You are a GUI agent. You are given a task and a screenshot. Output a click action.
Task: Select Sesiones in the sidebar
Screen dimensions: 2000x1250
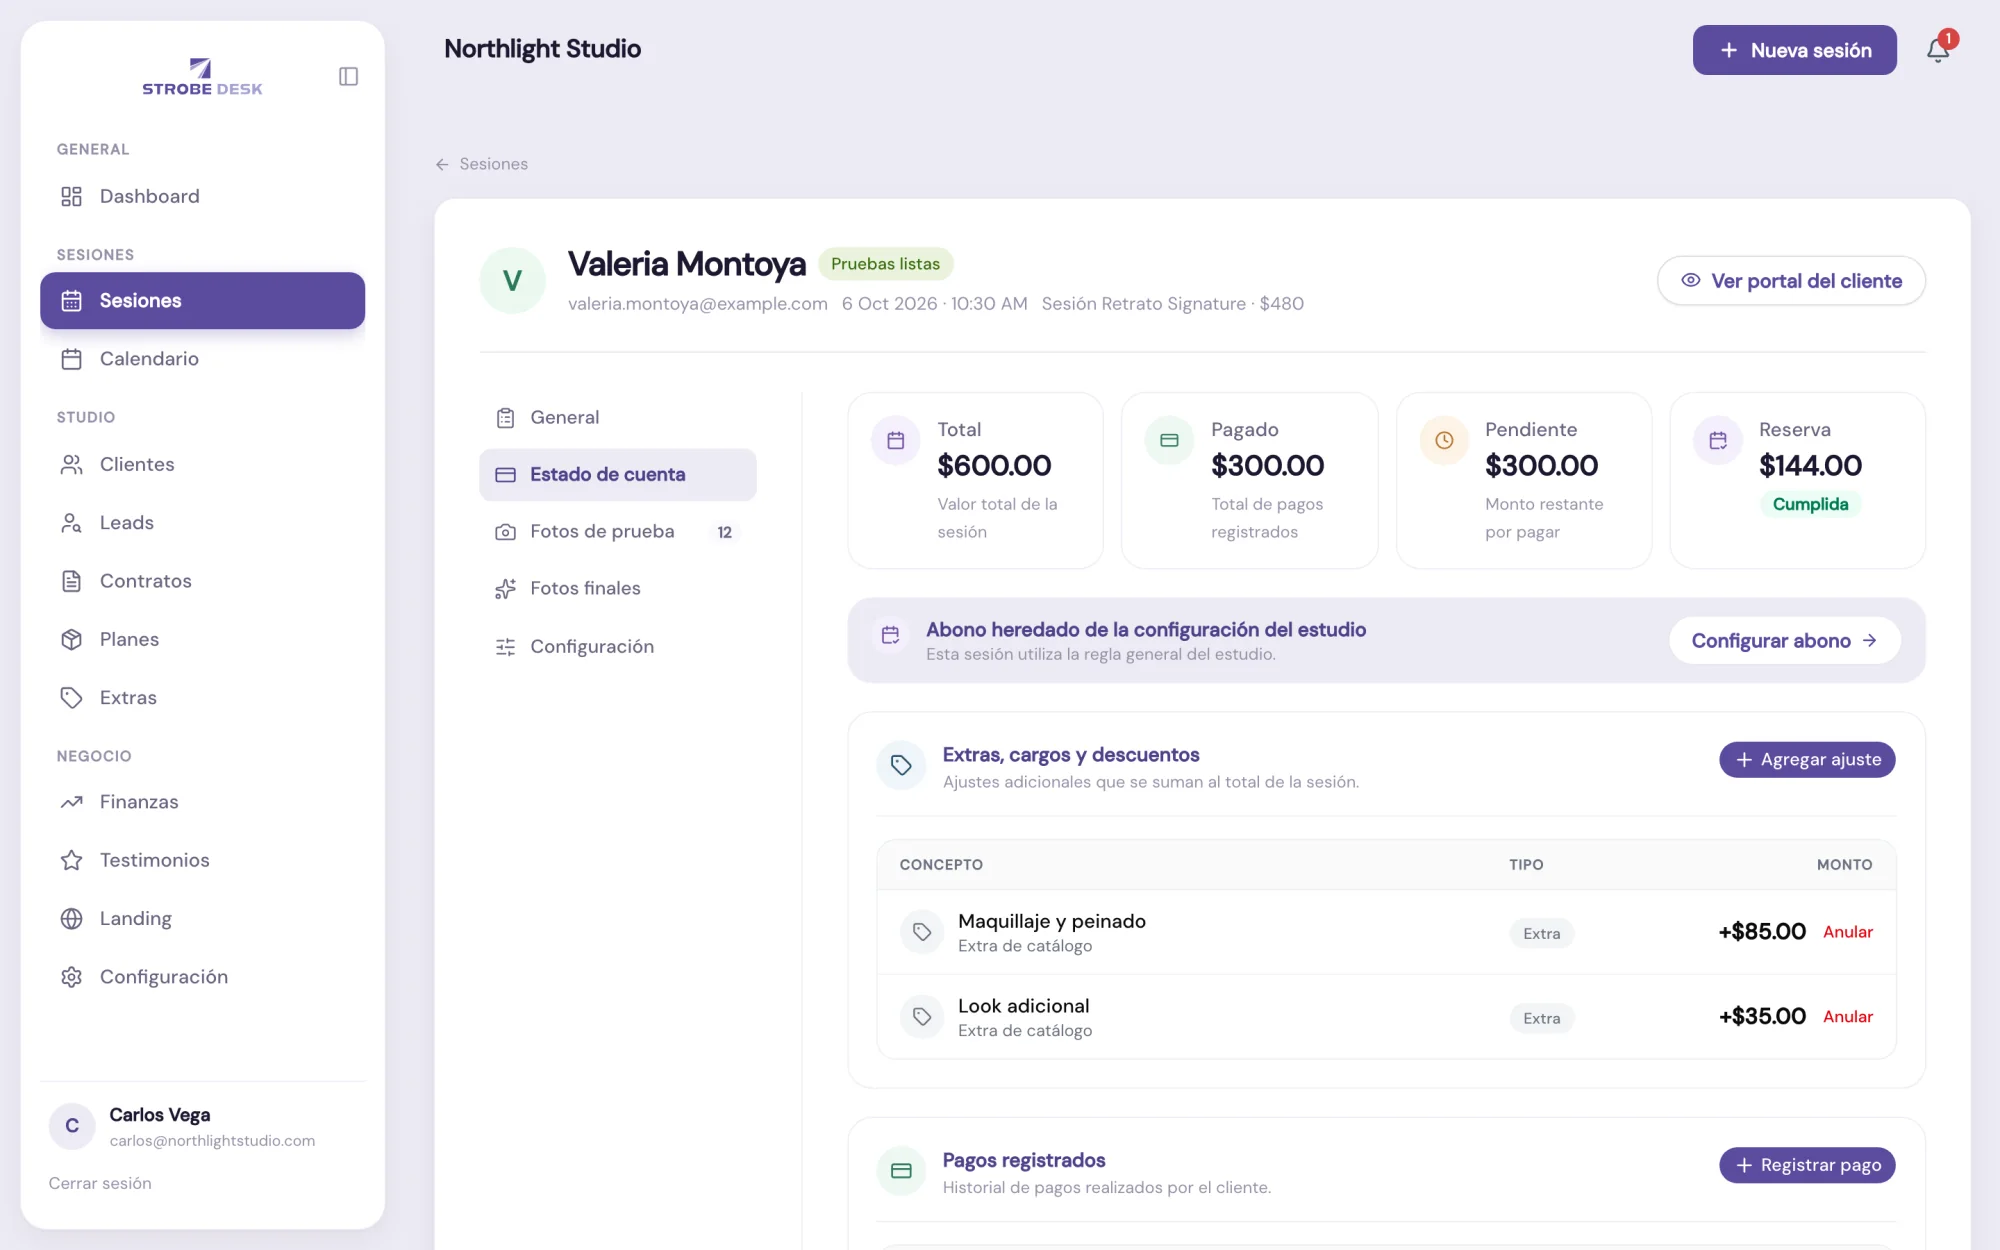[x=202, y=300]
